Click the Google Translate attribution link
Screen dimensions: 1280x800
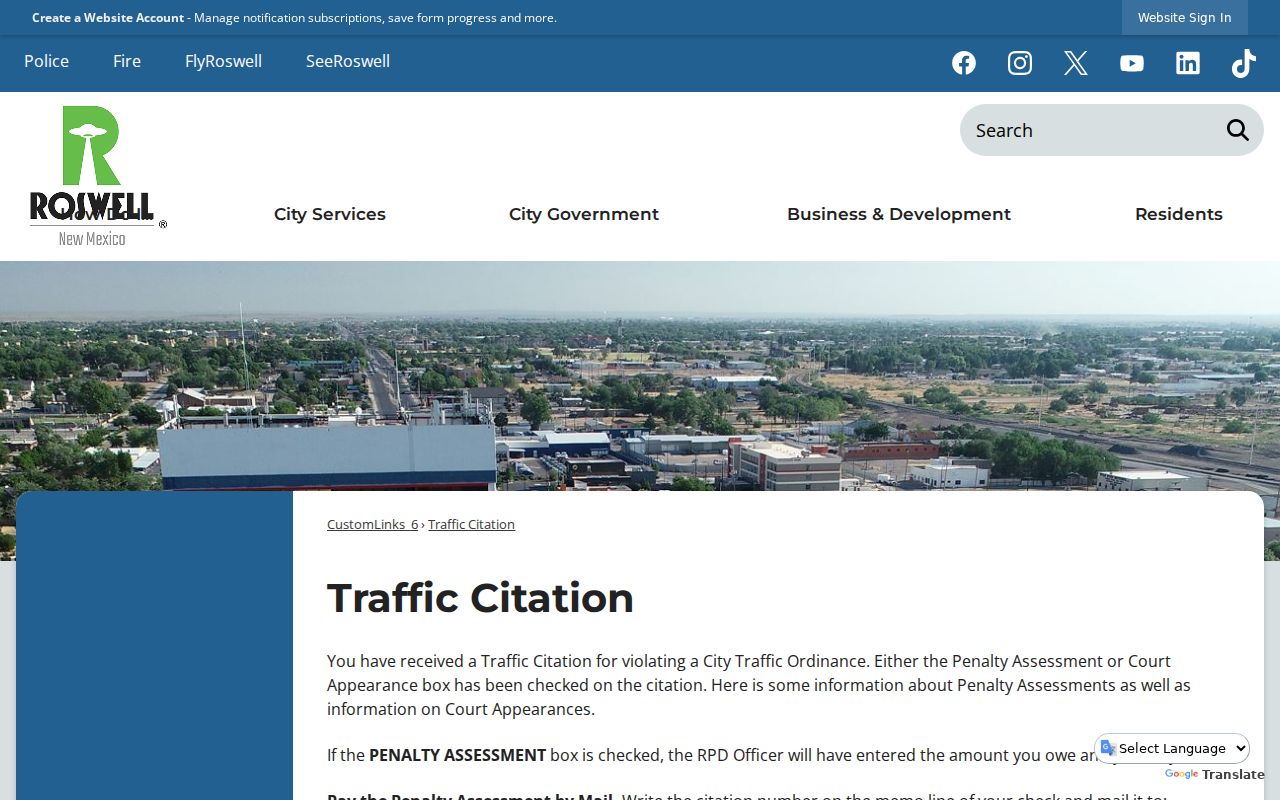[x=1215, y=774]
